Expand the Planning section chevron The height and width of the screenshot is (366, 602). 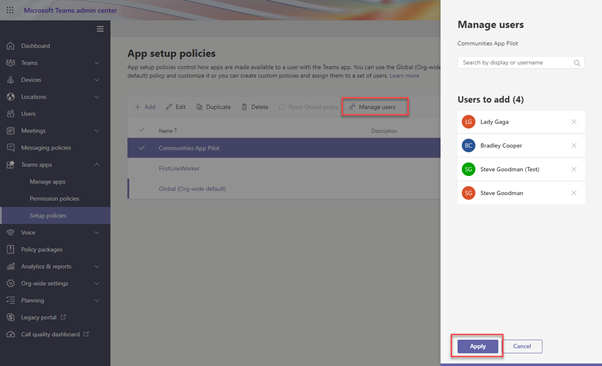coord(97,300)
